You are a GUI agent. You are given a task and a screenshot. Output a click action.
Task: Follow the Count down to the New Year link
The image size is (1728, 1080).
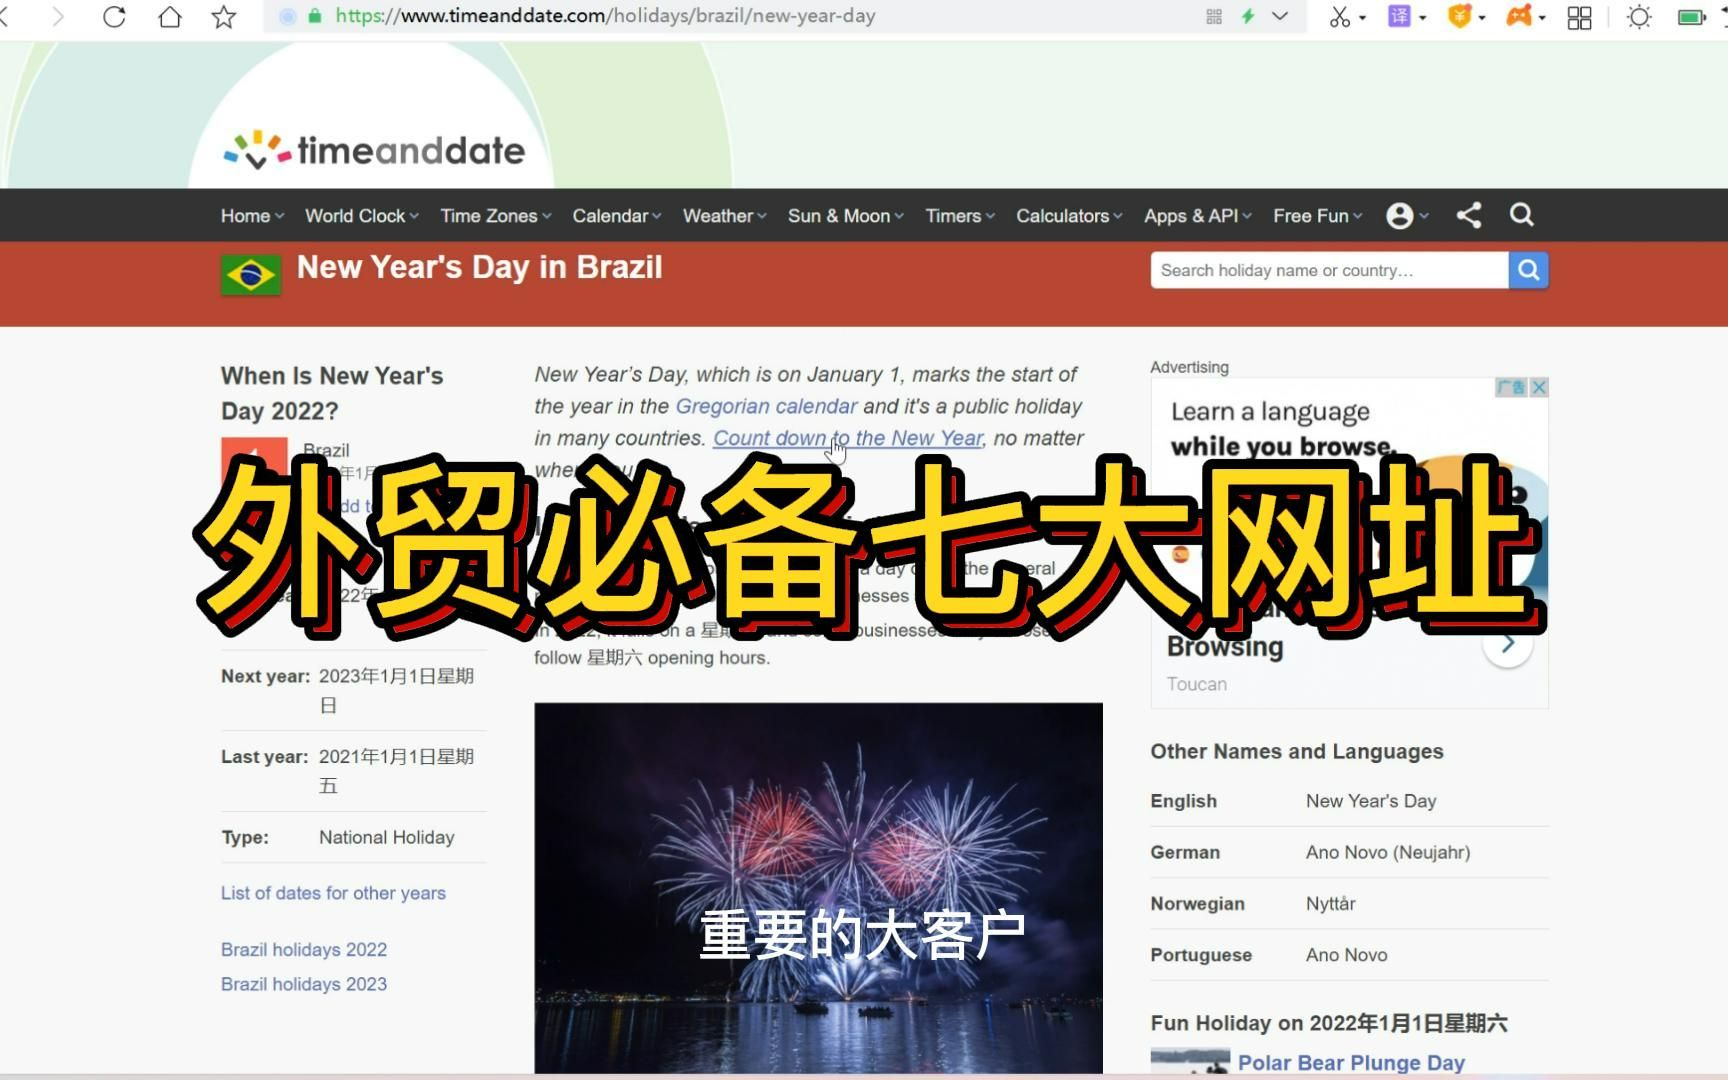pos(847,438)
